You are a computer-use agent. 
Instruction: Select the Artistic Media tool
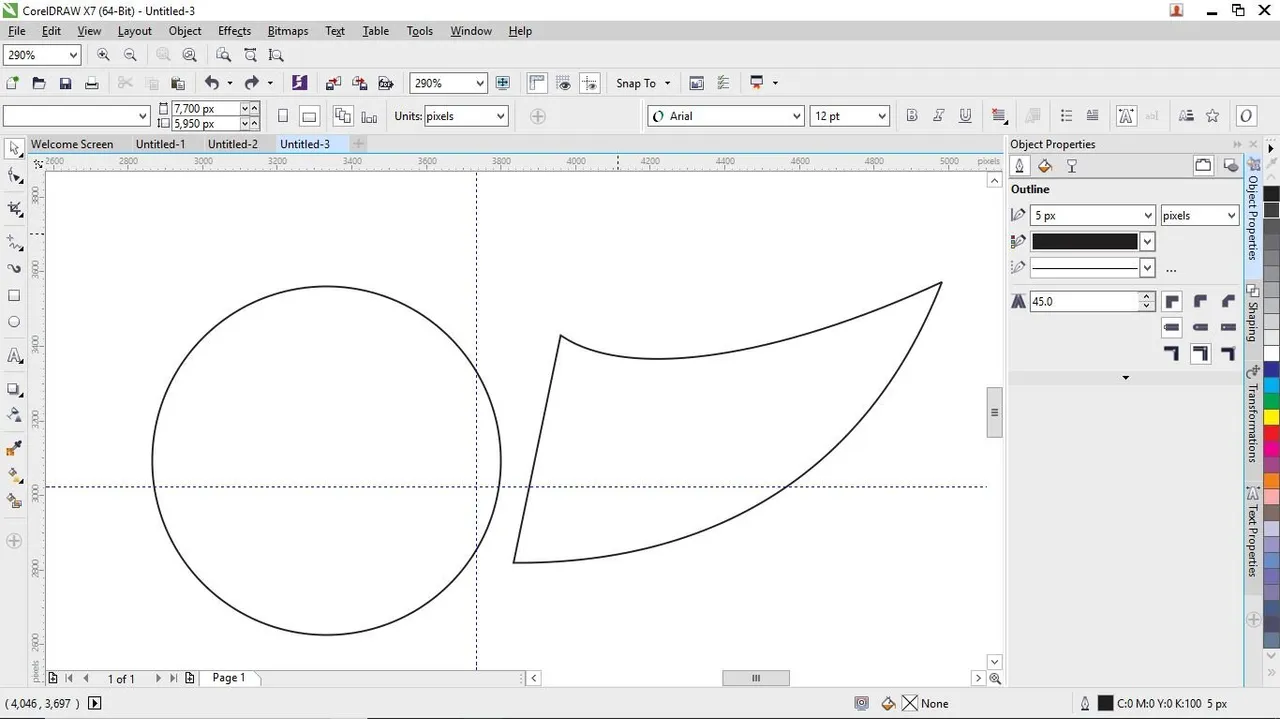[14, 269]
